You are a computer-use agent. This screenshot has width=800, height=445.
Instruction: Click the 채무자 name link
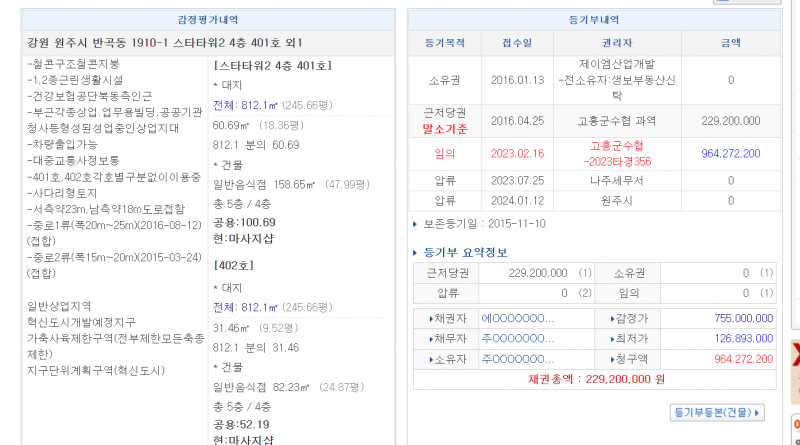click(517, 338)
